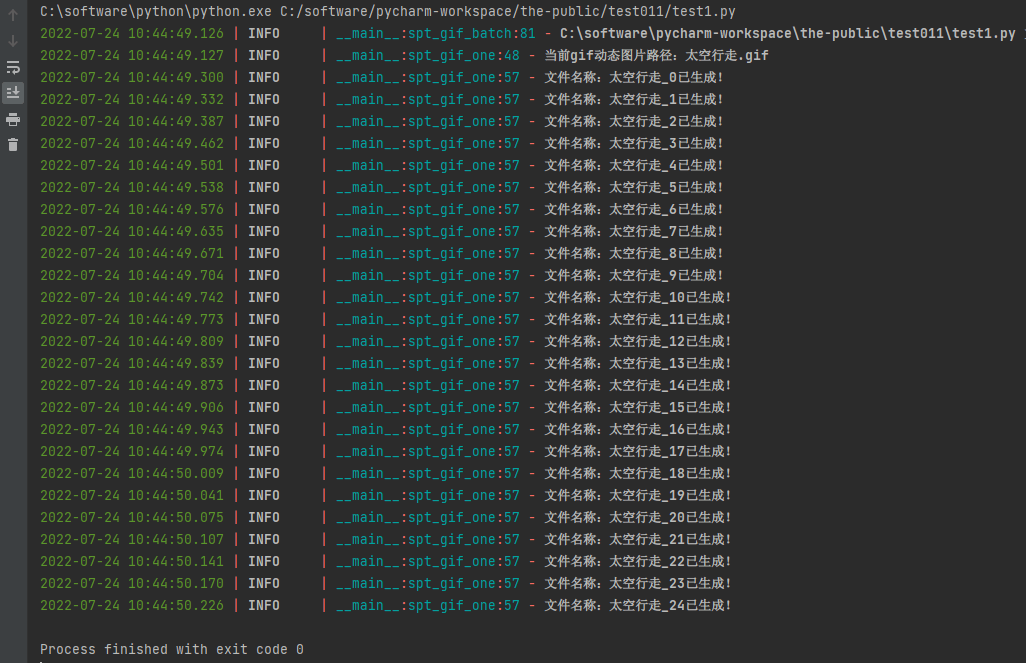
Task: Click 'Process finished with exit code 0' text
Action: tap(171, 649)
